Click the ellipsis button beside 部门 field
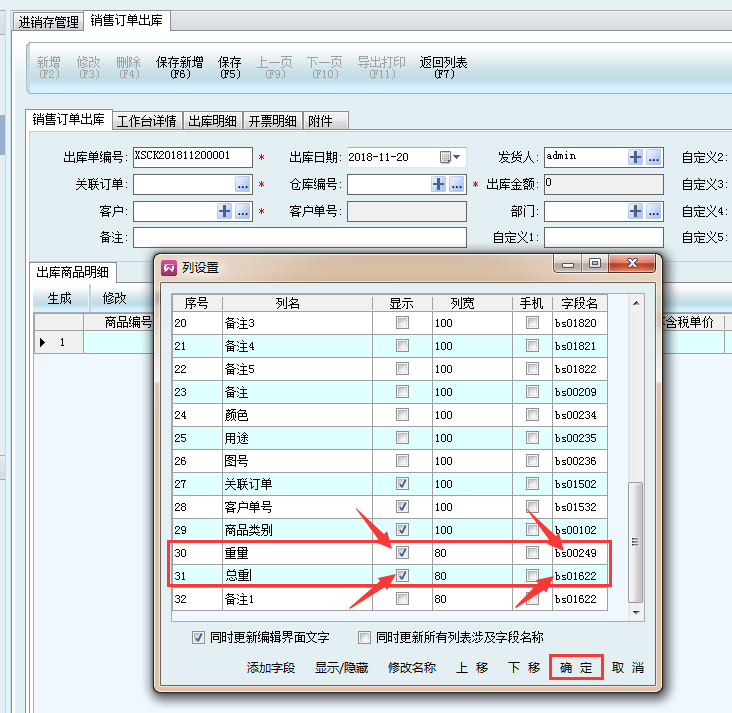Image resolution: width=732 pixels, height=713 pixels. pos(653,212)
